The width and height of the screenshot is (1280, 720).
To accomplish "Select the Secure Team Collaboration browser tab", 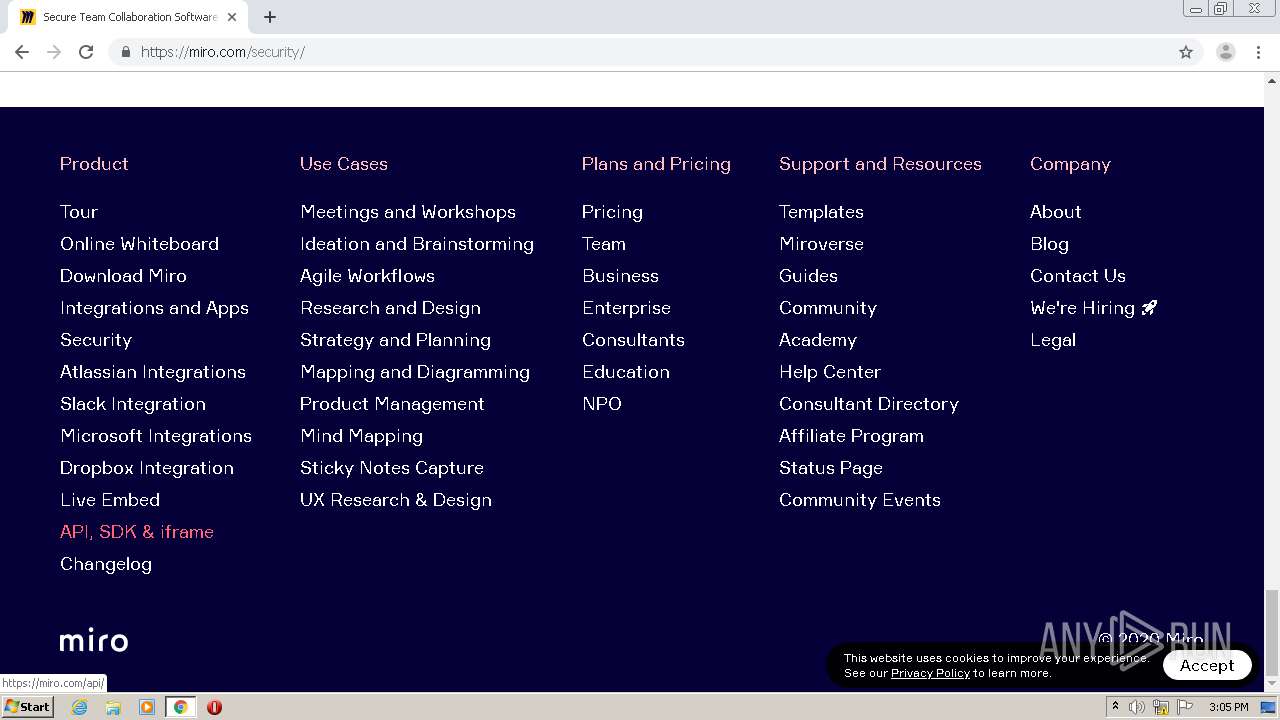I will [x=130, y=17].
